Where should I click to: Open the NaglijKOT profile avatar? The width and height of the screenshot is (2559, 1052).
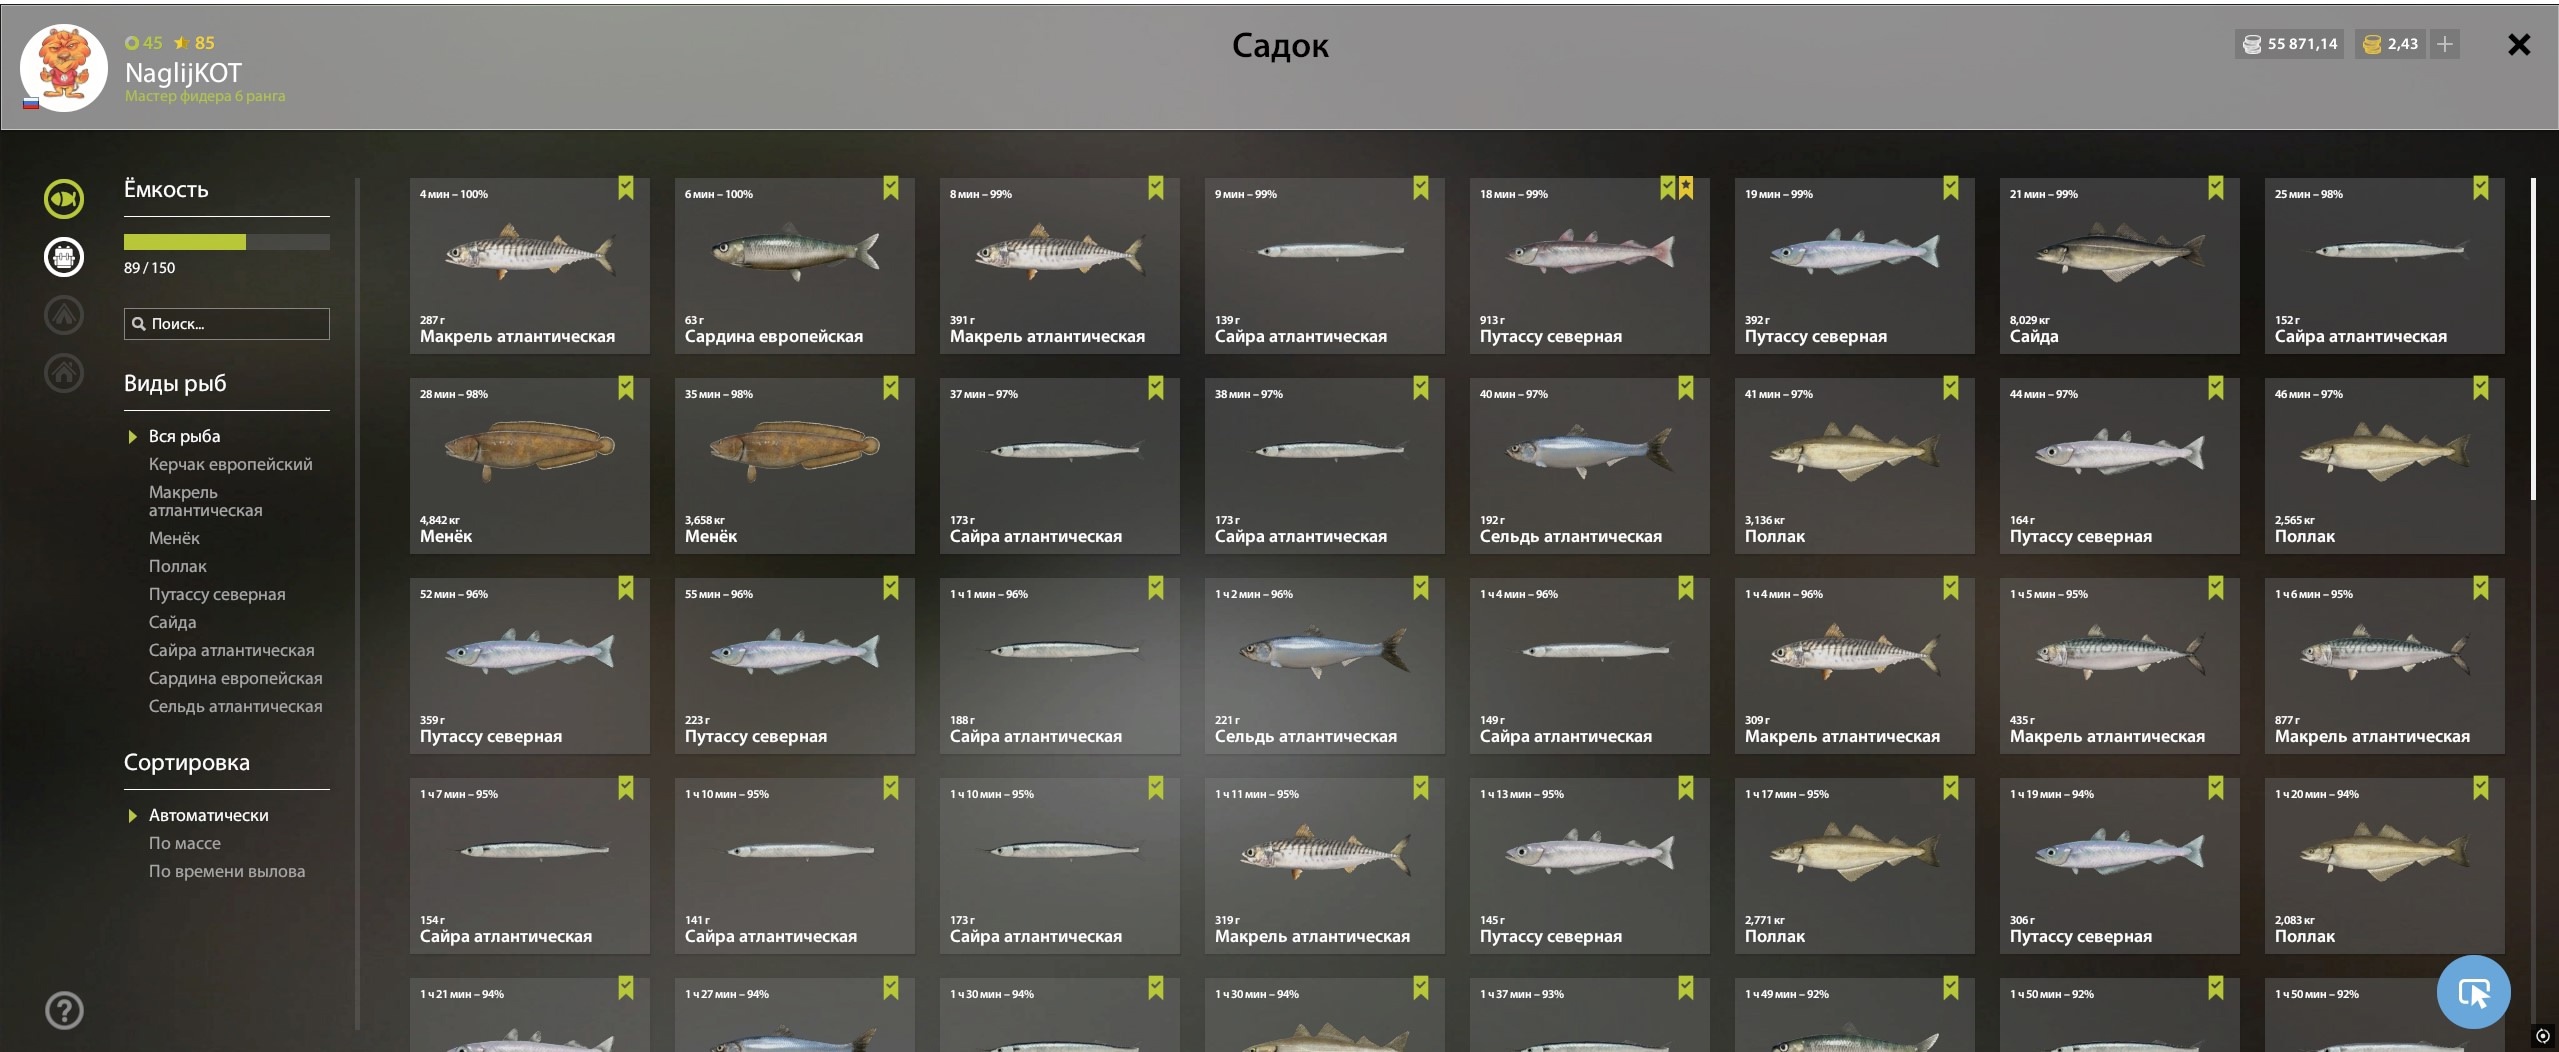64,68
